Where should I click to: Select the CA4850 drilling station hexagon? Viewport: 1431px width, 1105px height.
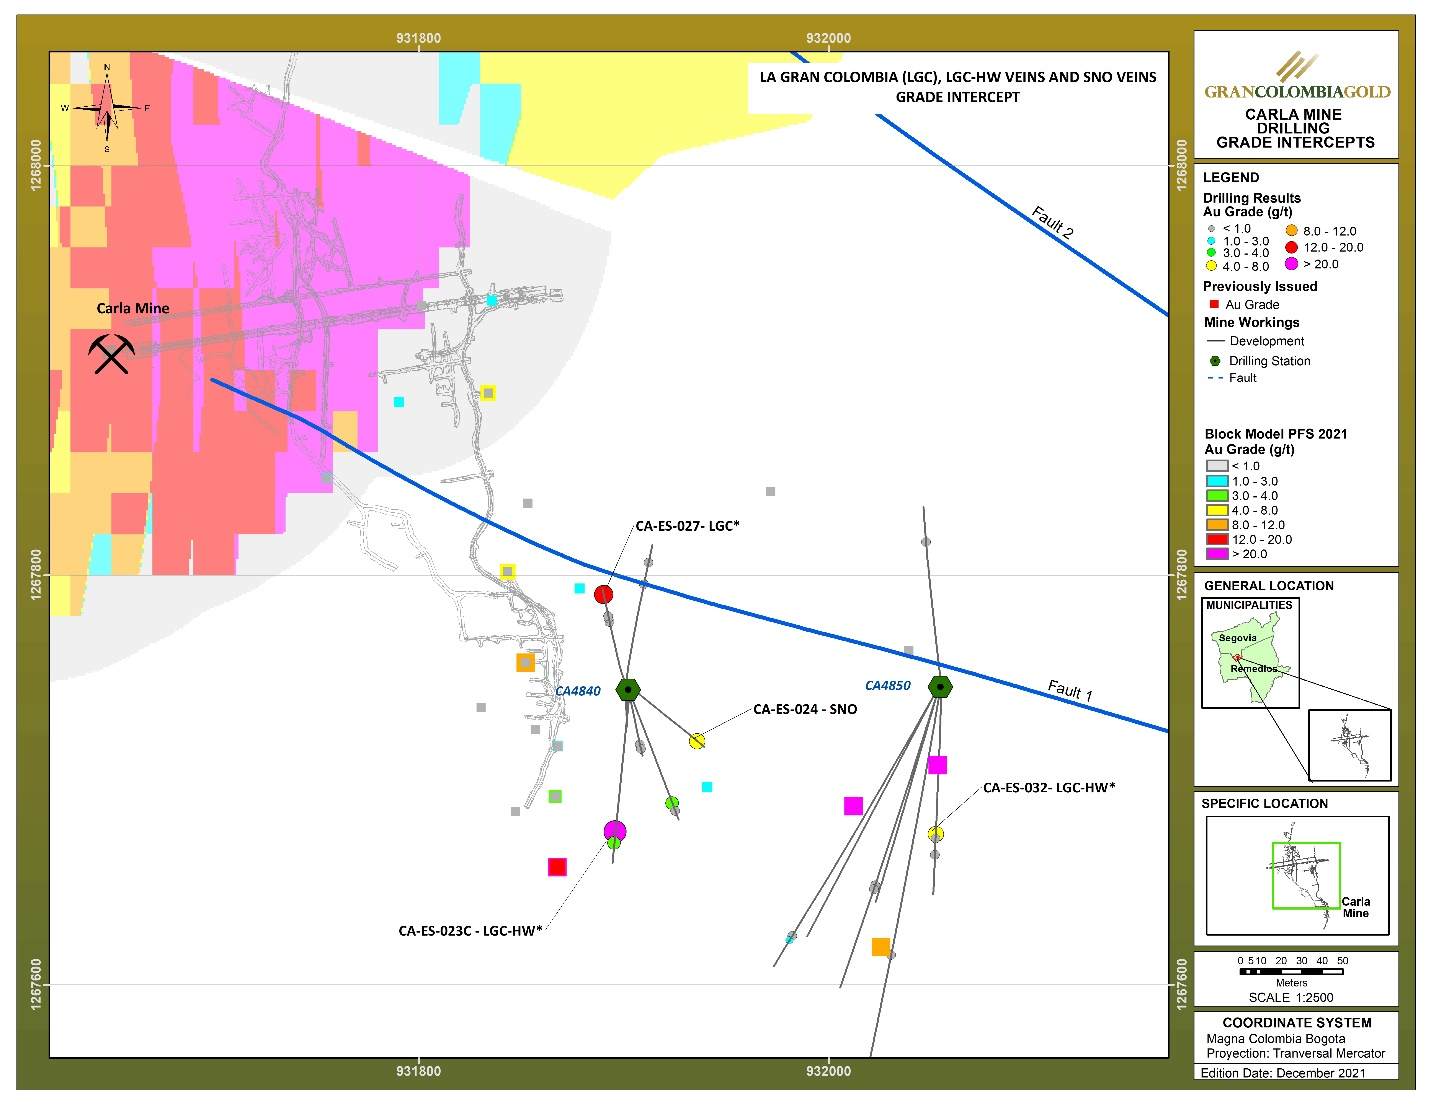click(x=940, y=687)
